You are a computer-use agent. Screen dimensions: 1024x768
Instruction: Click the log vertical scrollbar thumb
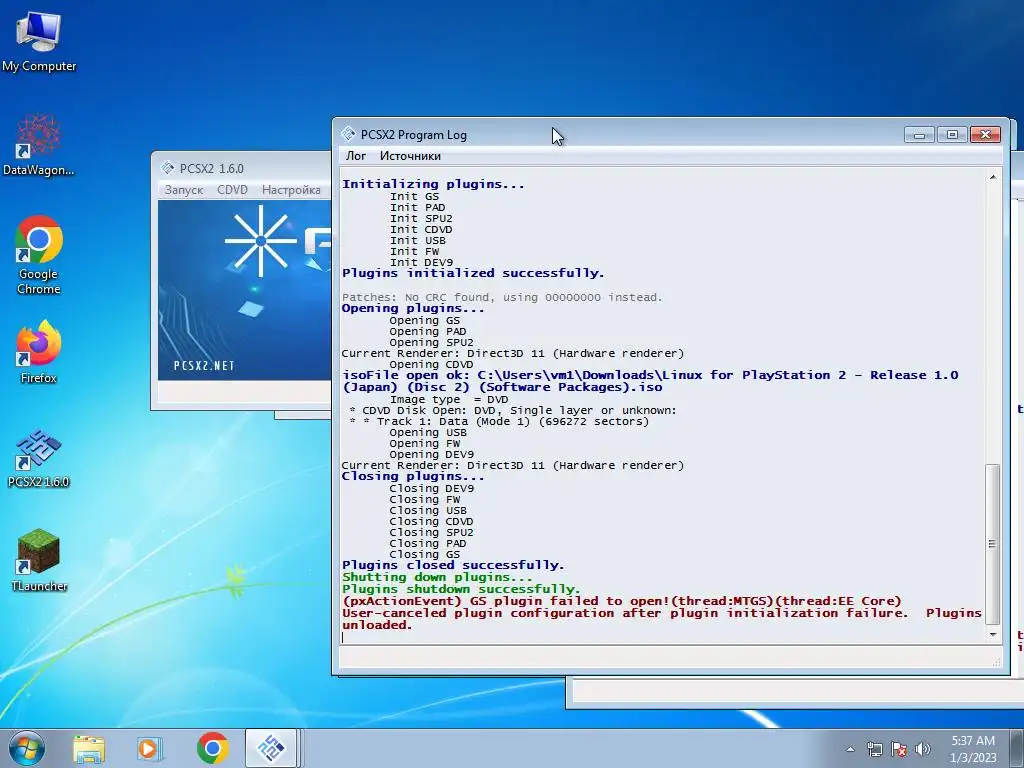pyautogui.click(x=993, y=544)
